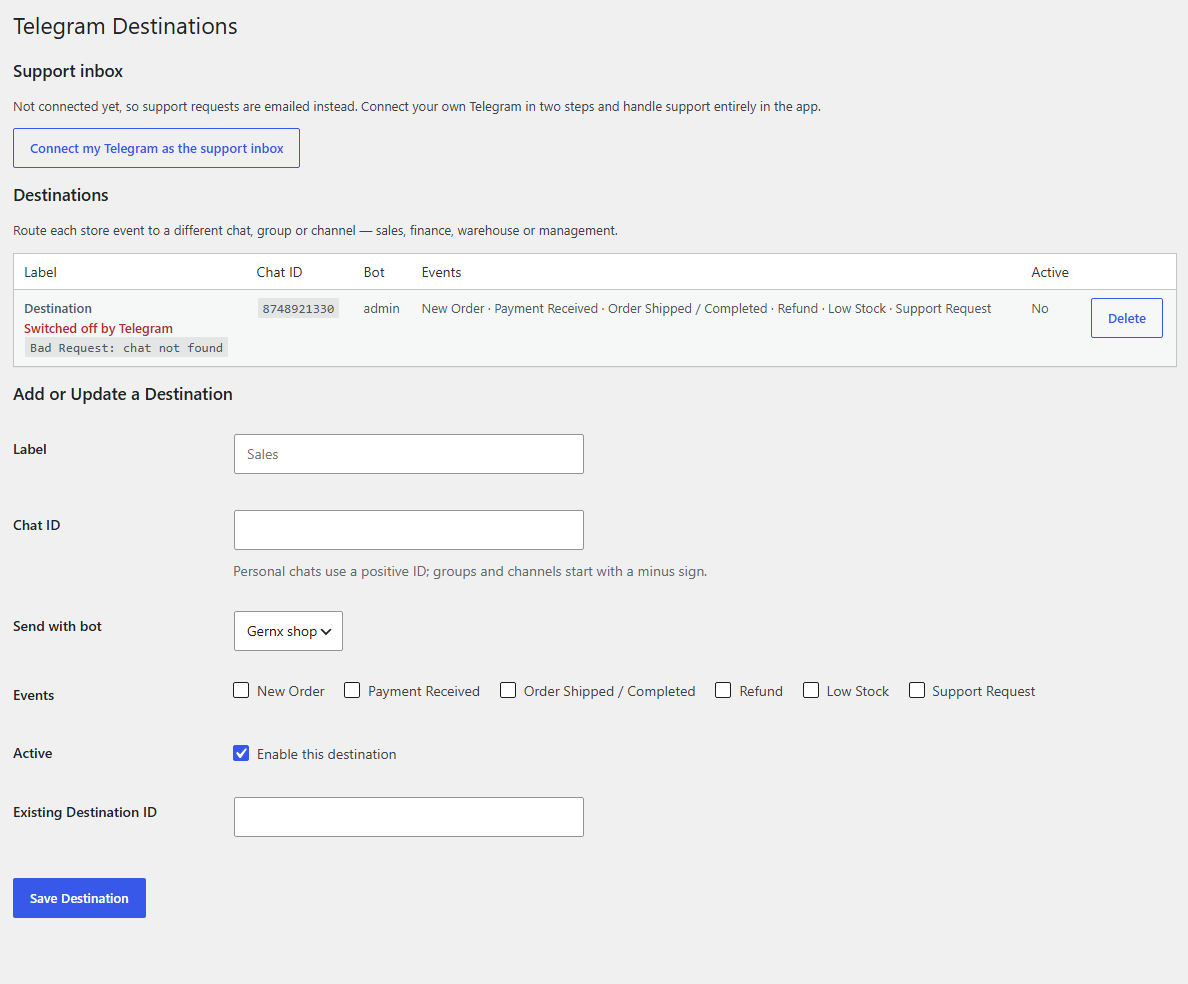Viewport: 1188px width, 984px height.
Task: Click Connect my Telegram as the support inbox
Action: [156, 148]
